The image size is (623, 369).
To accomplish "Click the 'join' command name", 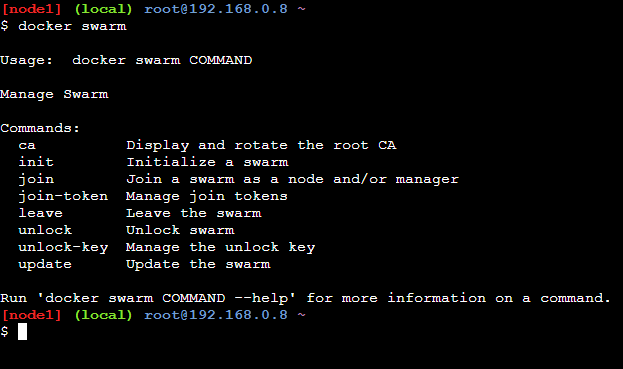I will coord(36,179).
